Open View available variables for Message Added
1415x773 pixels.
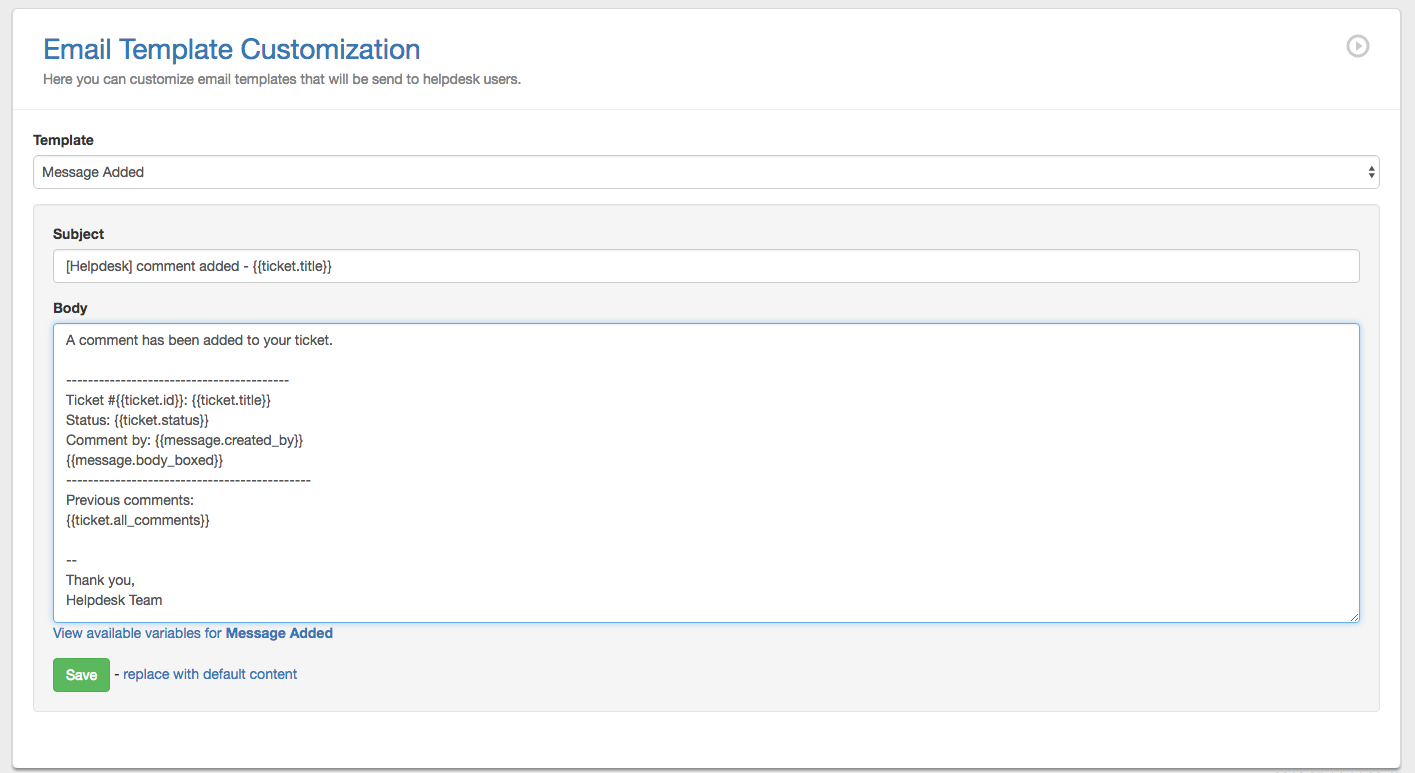pos(193,633)
